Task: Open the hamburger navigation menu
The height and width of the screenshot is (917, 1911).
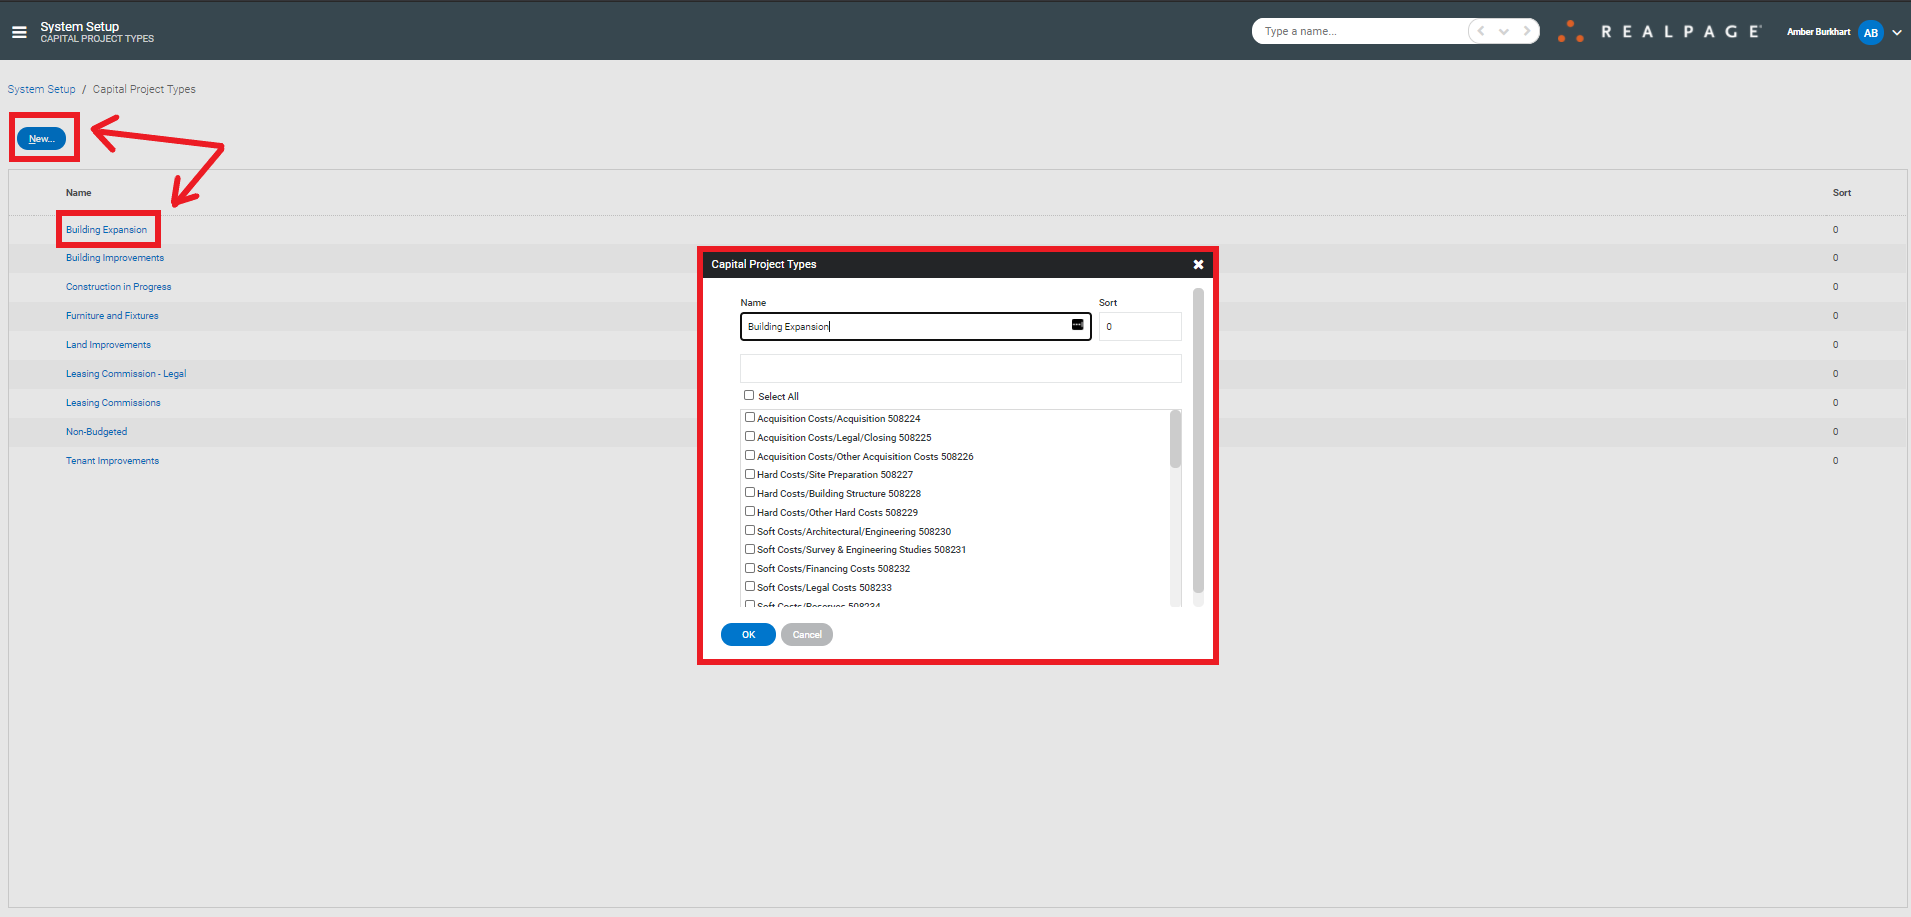Action: 19,32
